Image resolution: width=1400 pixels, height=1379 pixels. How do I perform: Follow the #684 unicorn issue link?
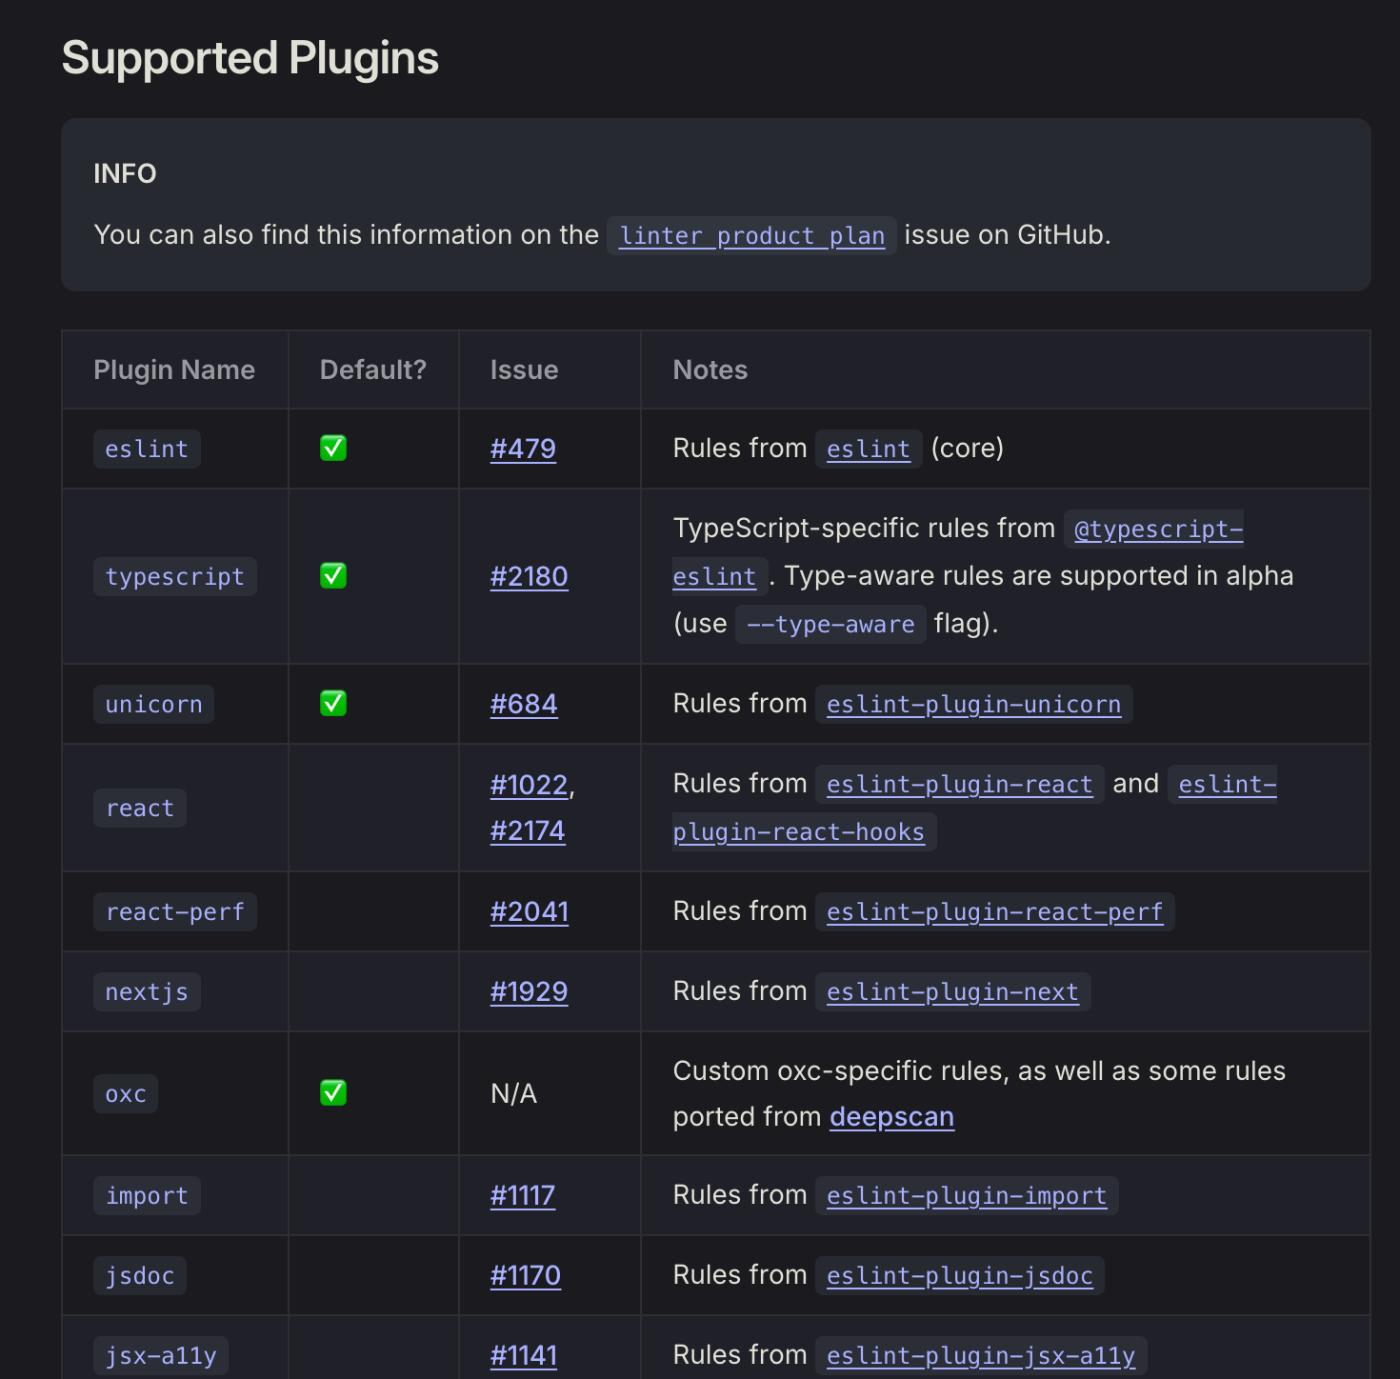523,705
